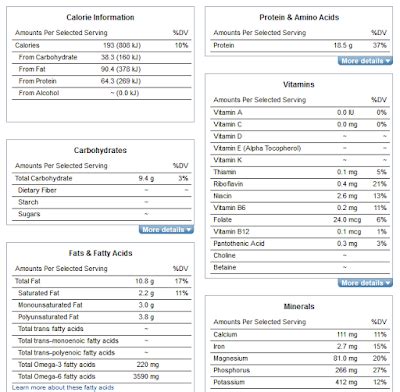Select the Magnesium mineral row

[300, 358]
